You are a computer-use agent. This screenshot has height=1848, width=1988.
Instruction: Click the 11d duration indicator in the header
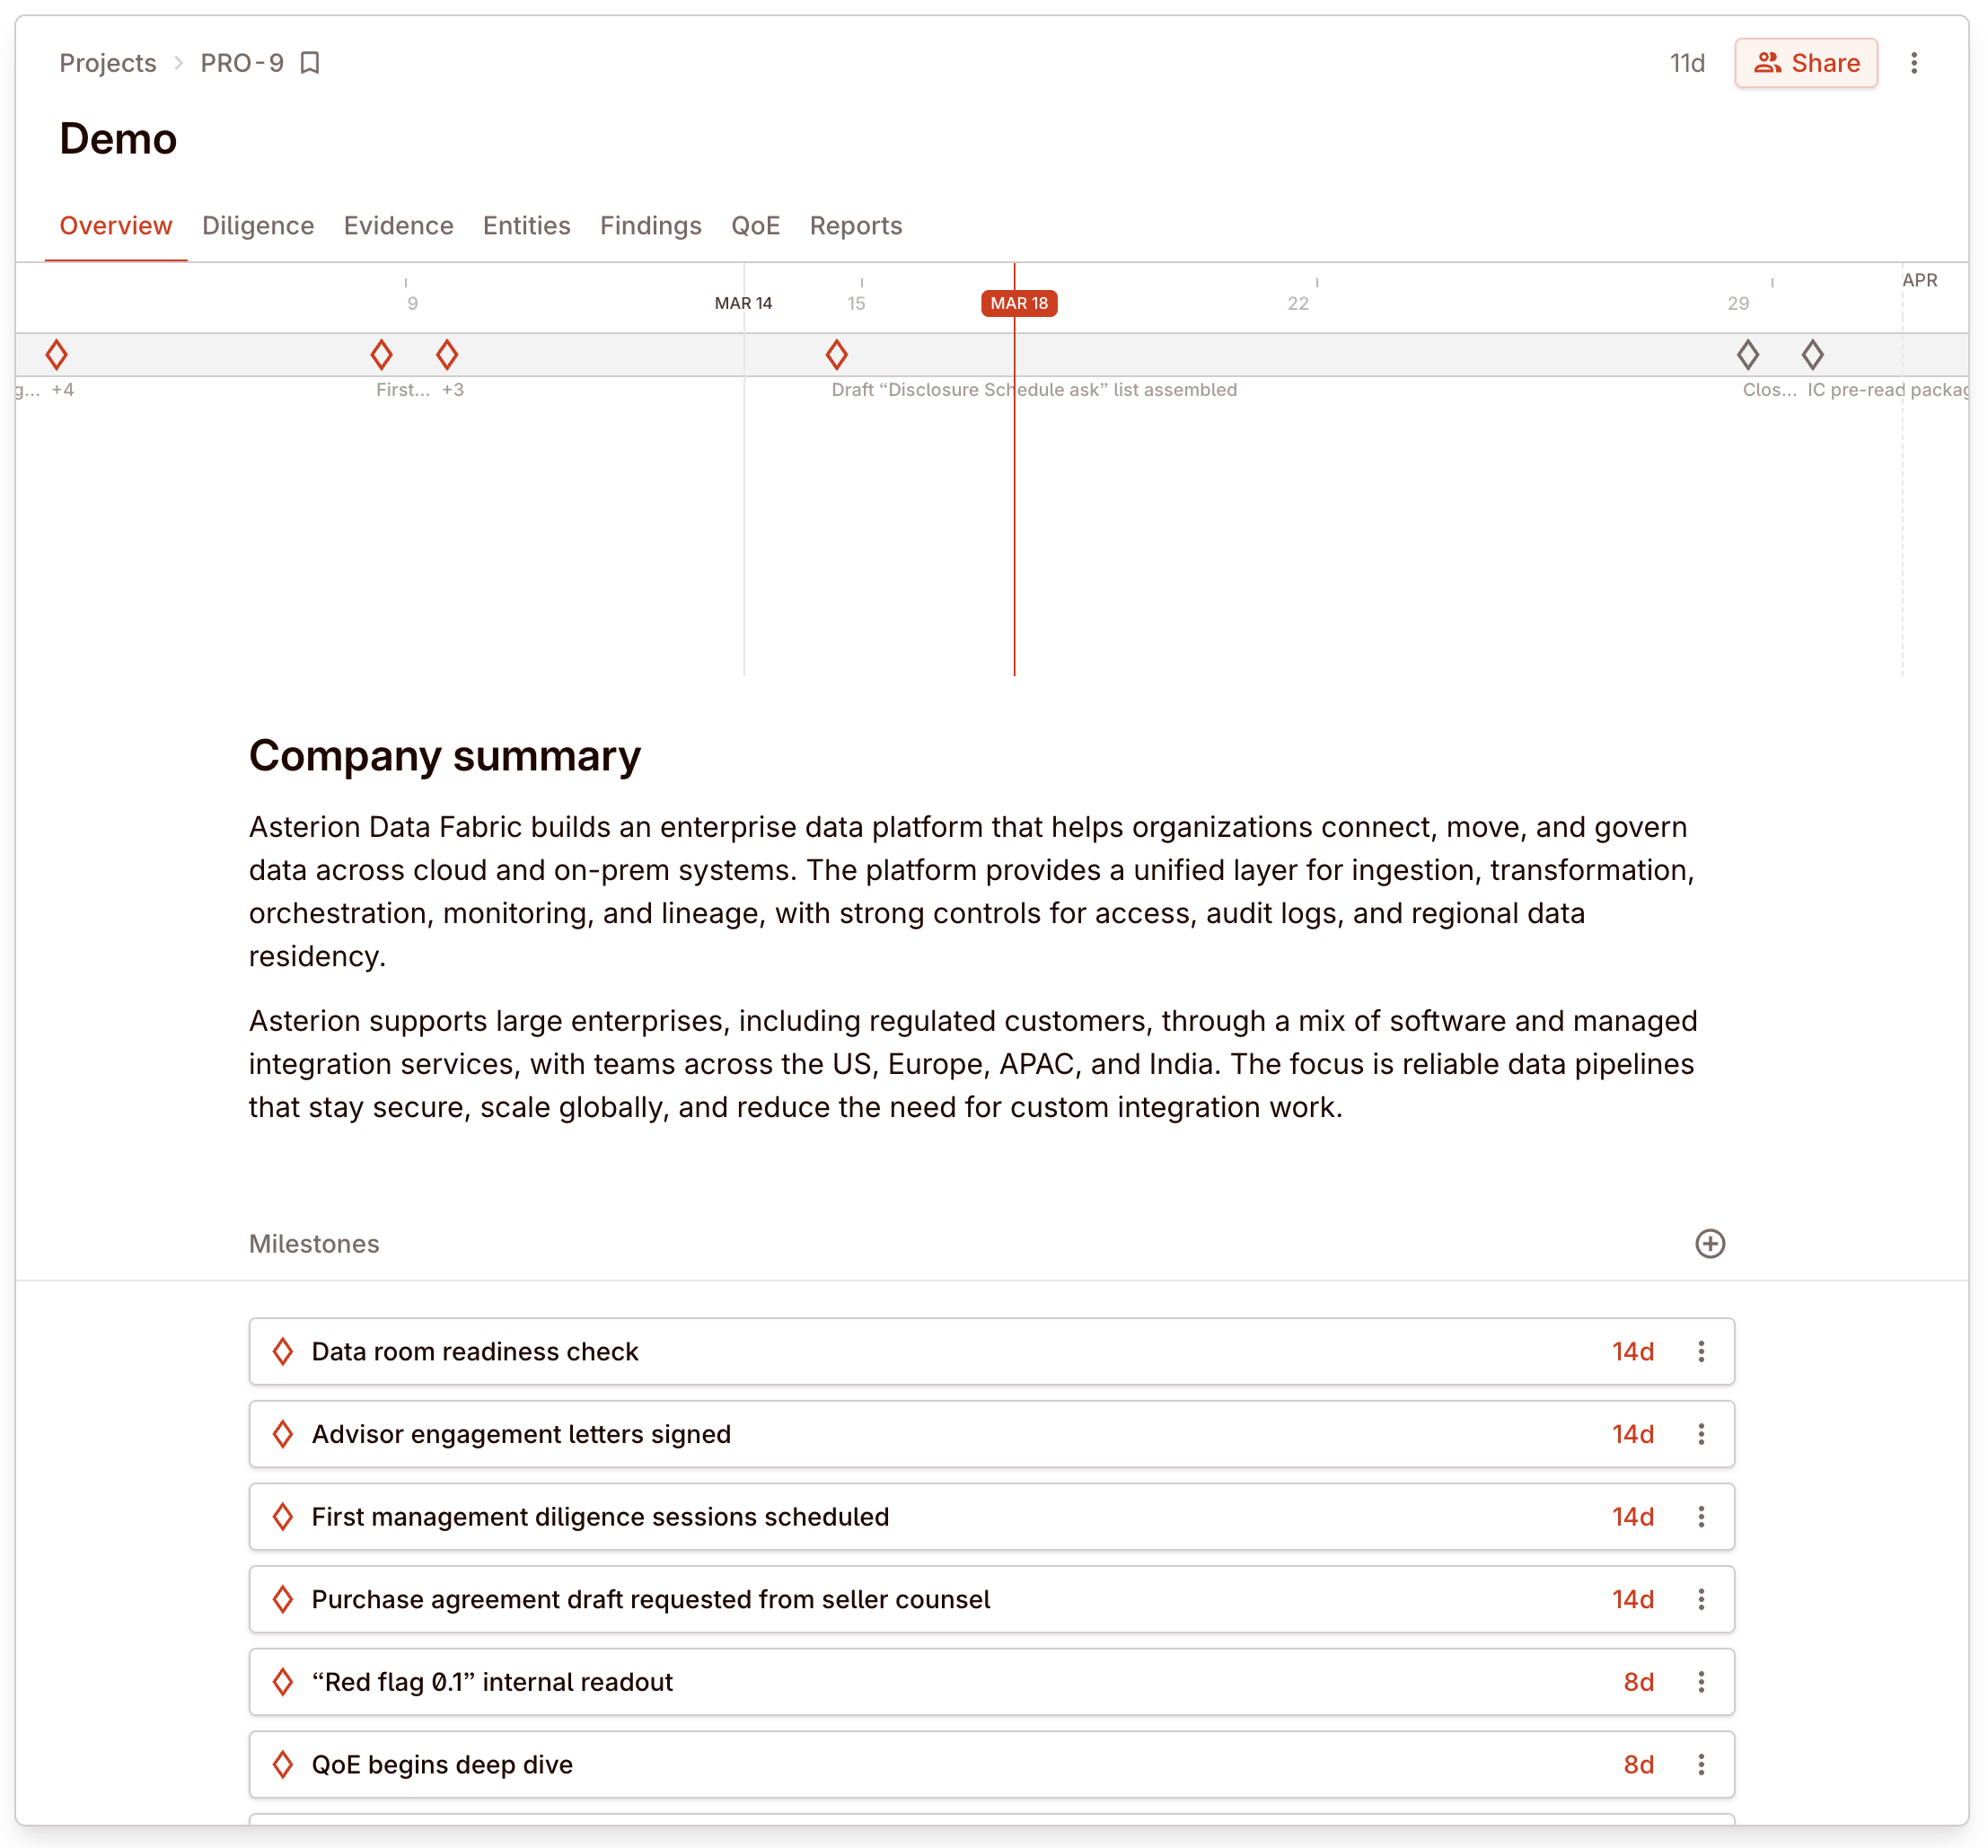tap(1688, 62)
